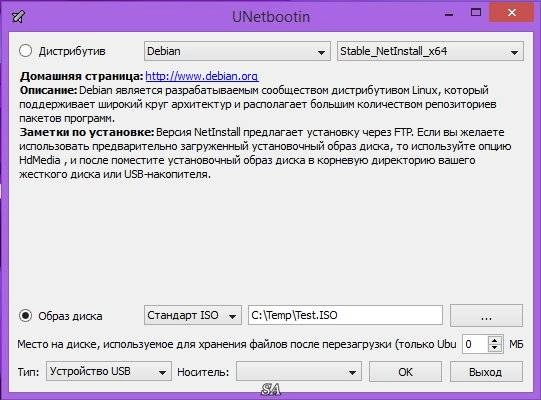Maximize the UNetbootin window
The image size is (541, 400).
coord(476,13)
